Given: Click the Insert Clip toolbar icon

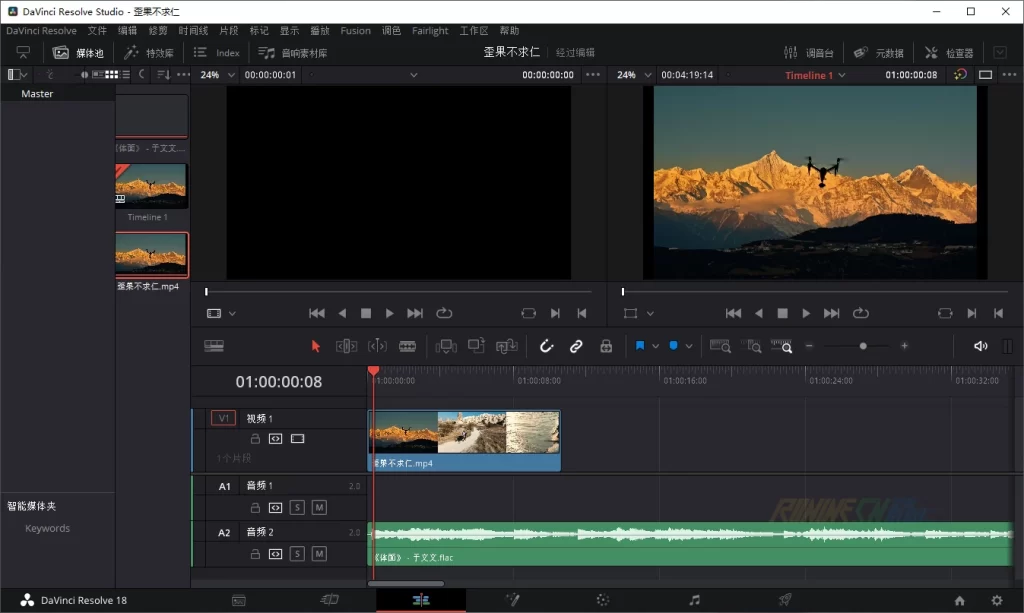Looking at the screenshot, I should click(x=446, y=346).
